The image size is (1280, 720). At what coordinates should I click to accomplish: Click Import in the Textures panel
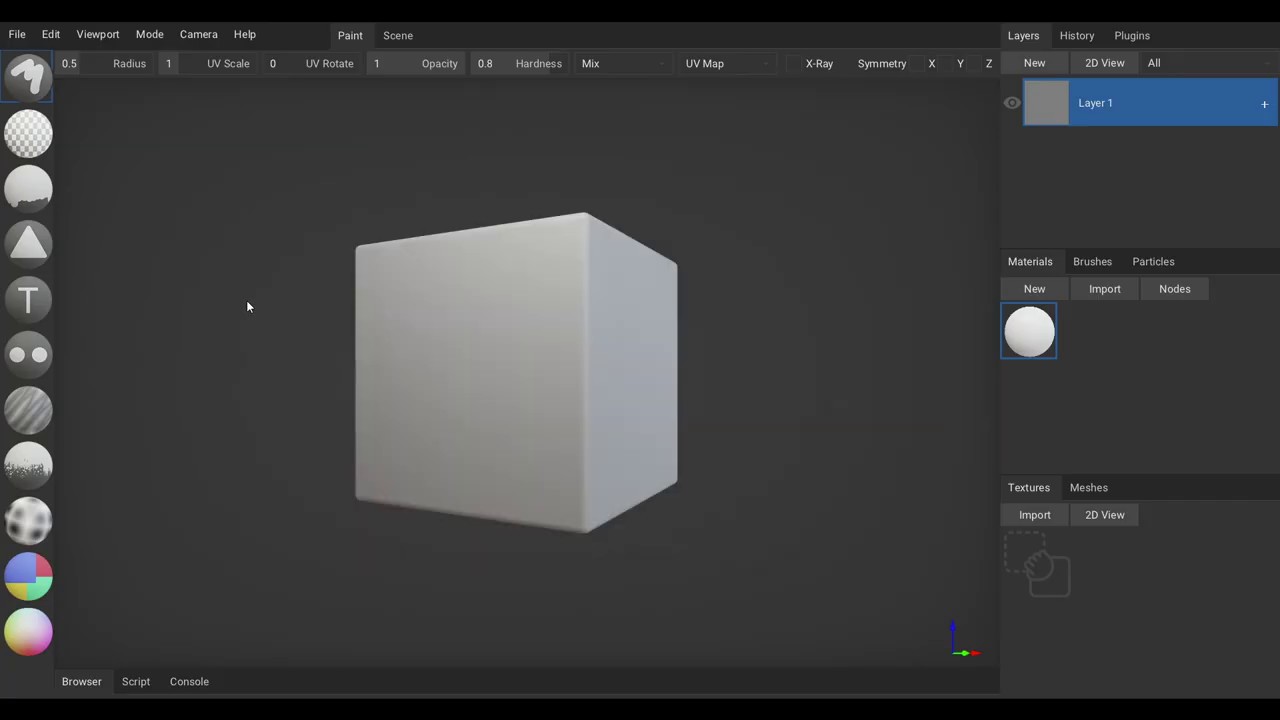pyautogui.click(x=1034, y=515)
